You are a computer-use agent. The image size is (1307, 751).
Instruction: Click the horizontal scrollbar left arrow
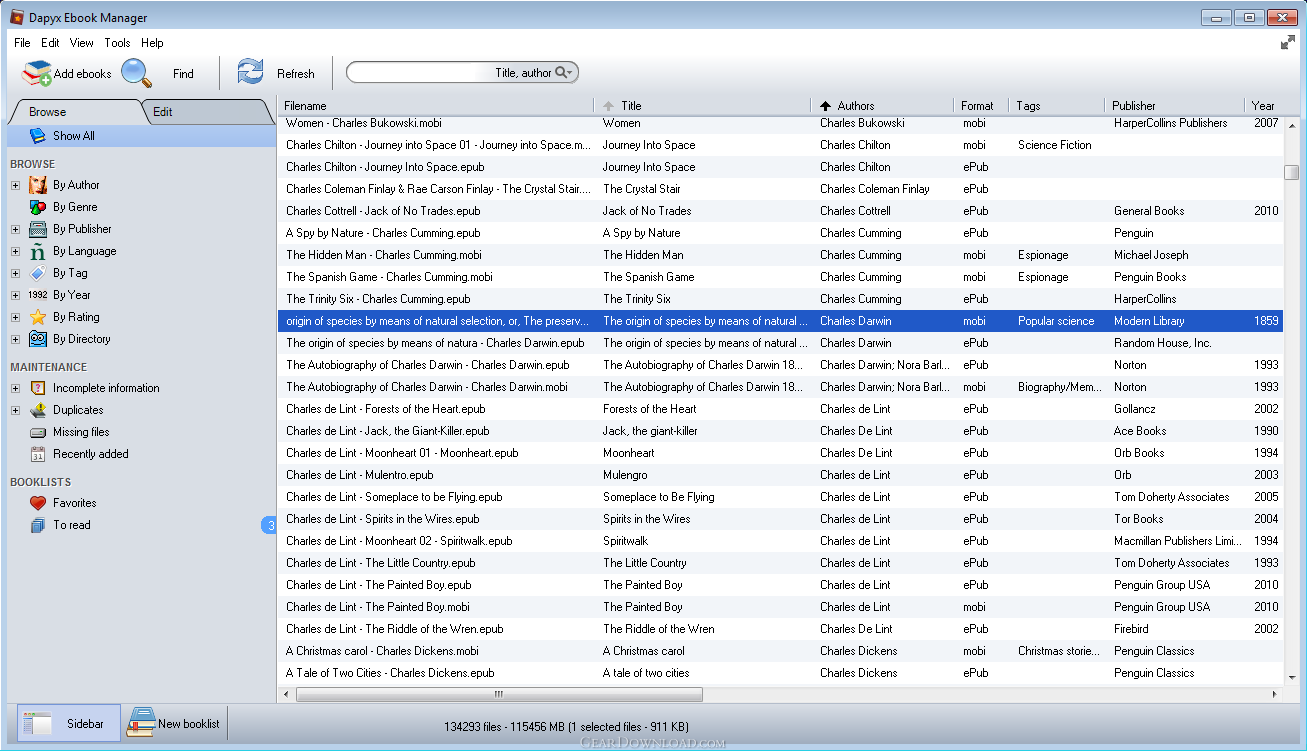287,694
